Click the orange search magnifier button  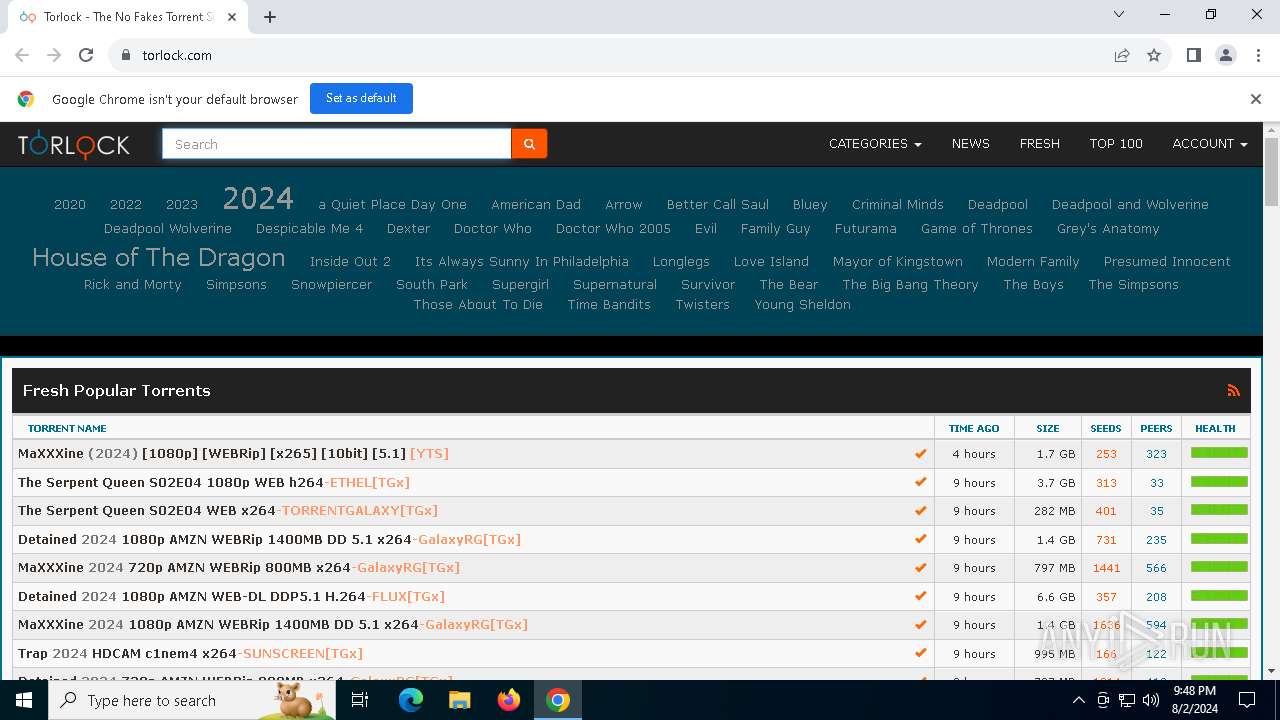[x=529, y=144]
